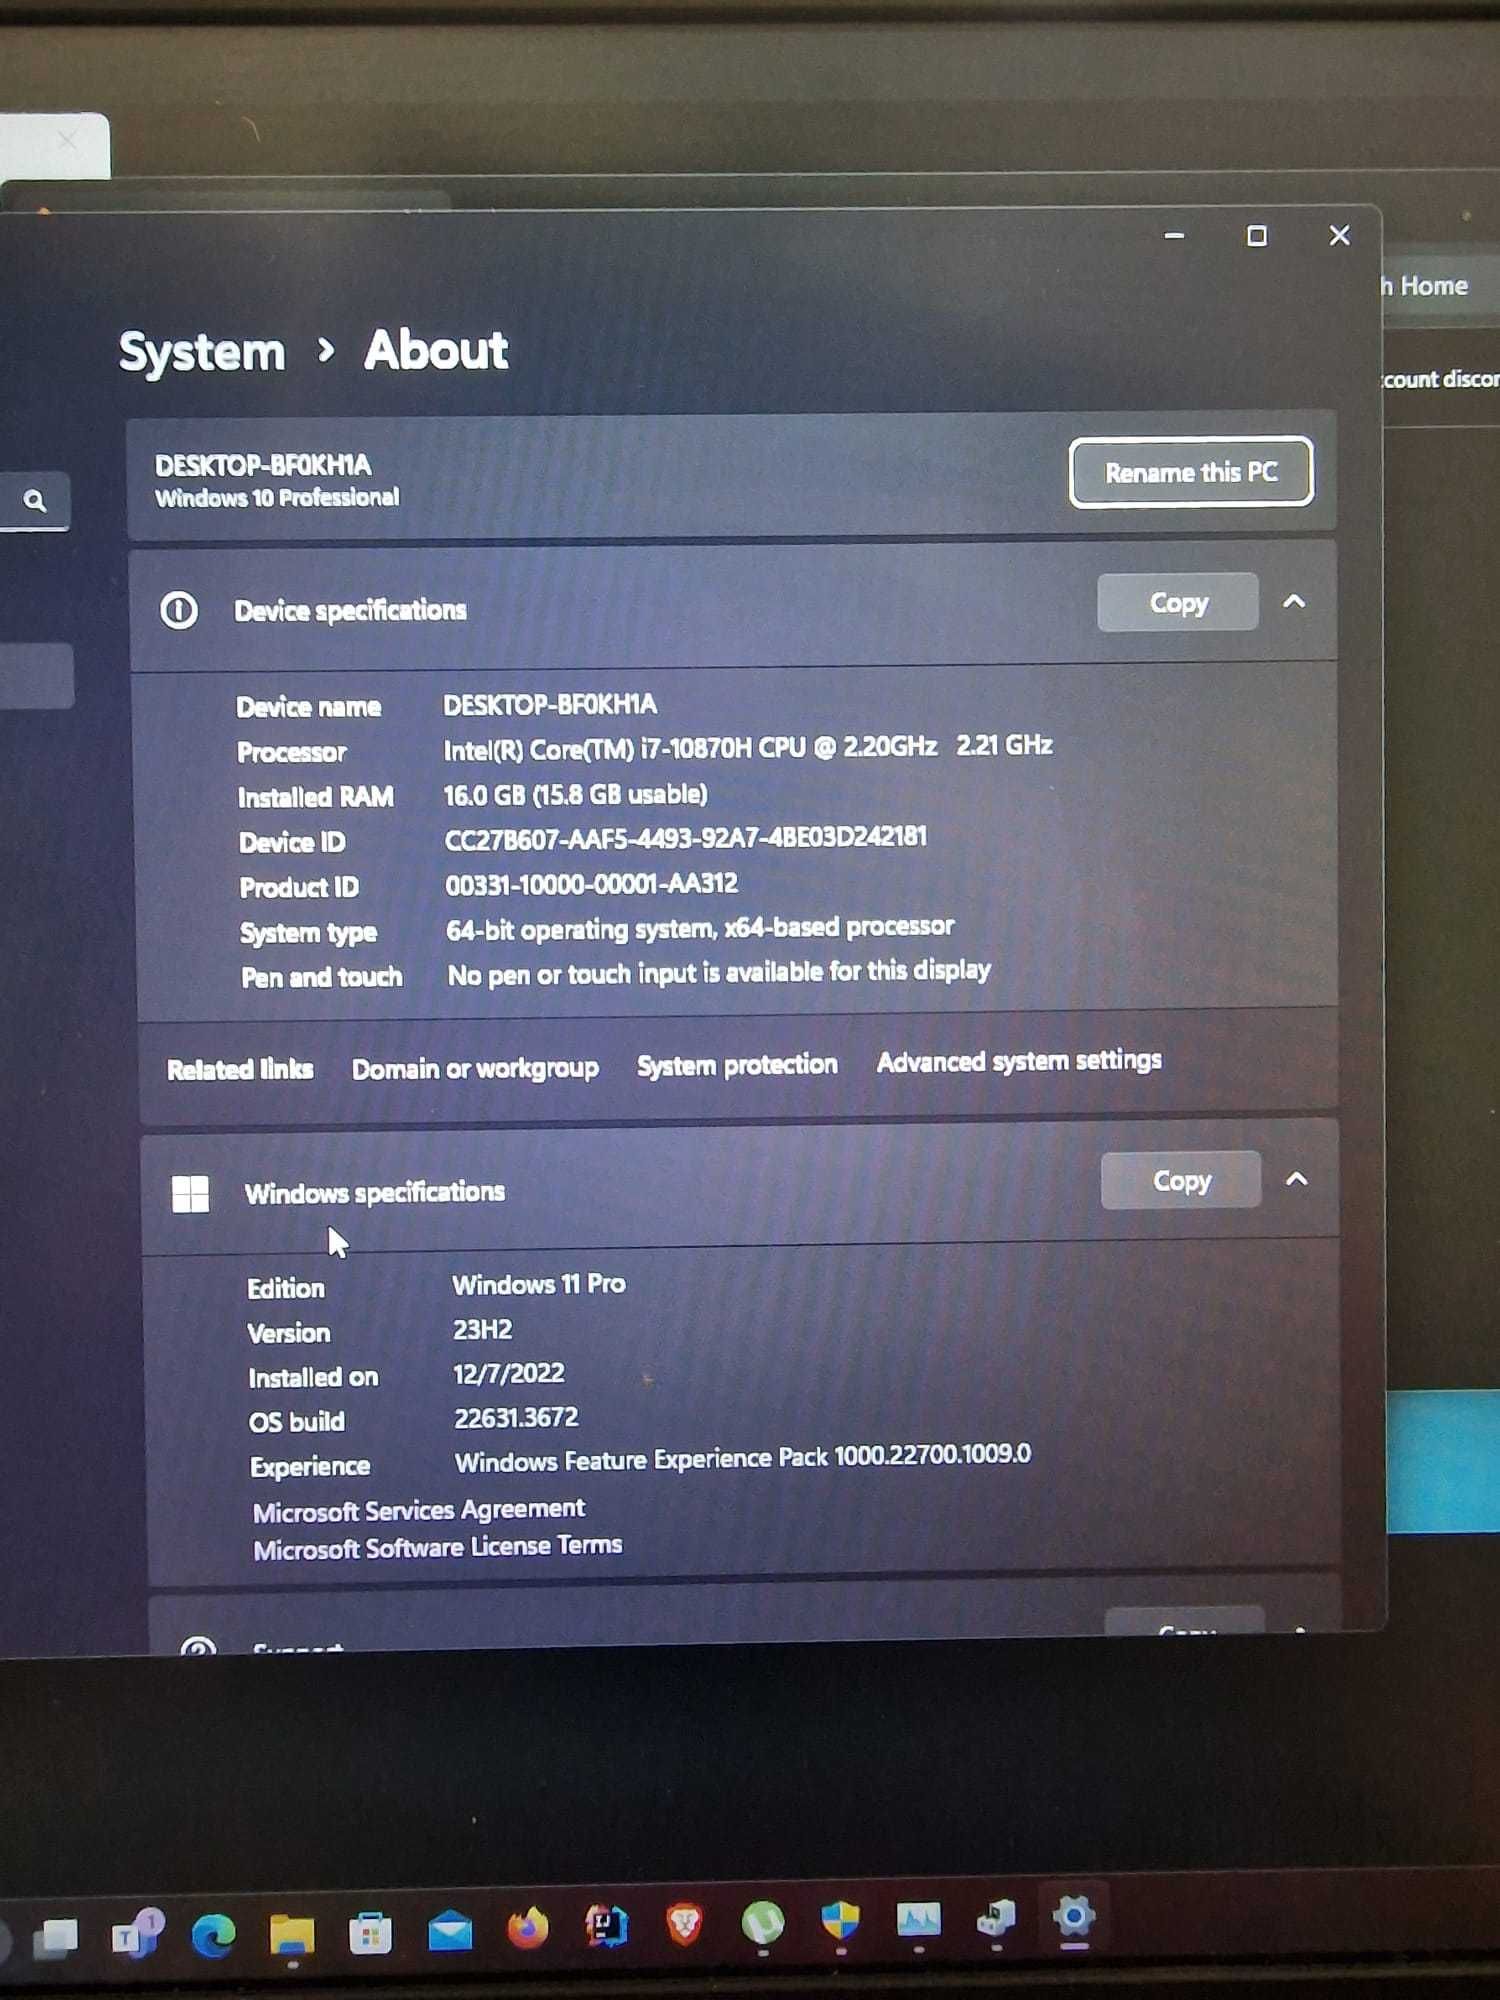Open Microsoft Software License Terms link

438,1547
